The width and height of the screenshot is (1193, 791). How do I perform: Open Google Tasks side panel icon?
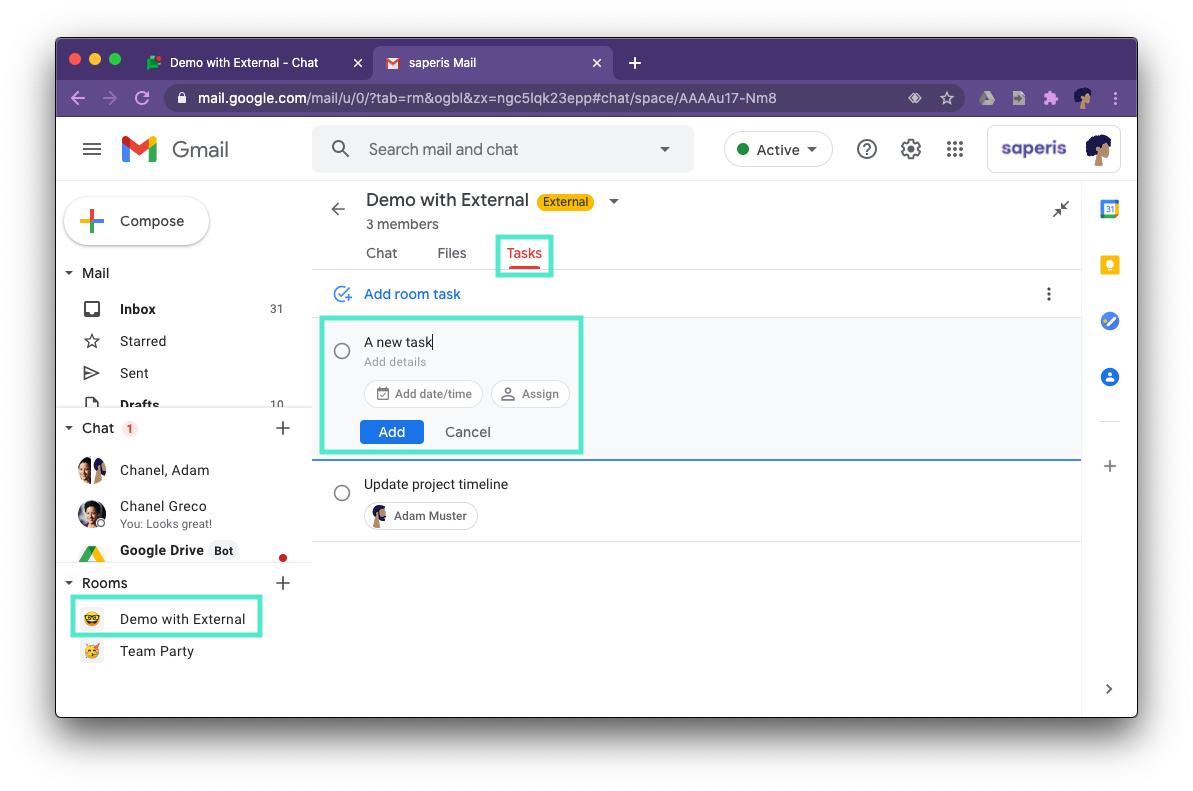(x=1109, y=321)
